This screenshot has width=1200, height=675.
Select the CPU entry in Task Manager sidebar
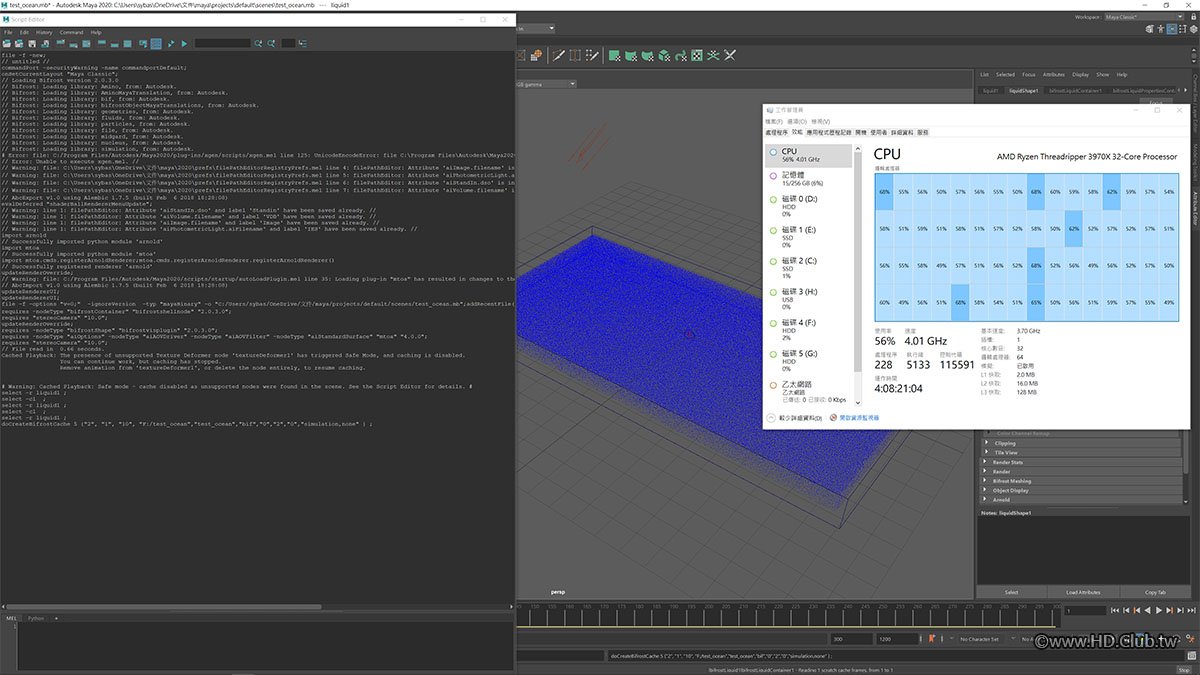pyautogui.click(x=808, y=155)
